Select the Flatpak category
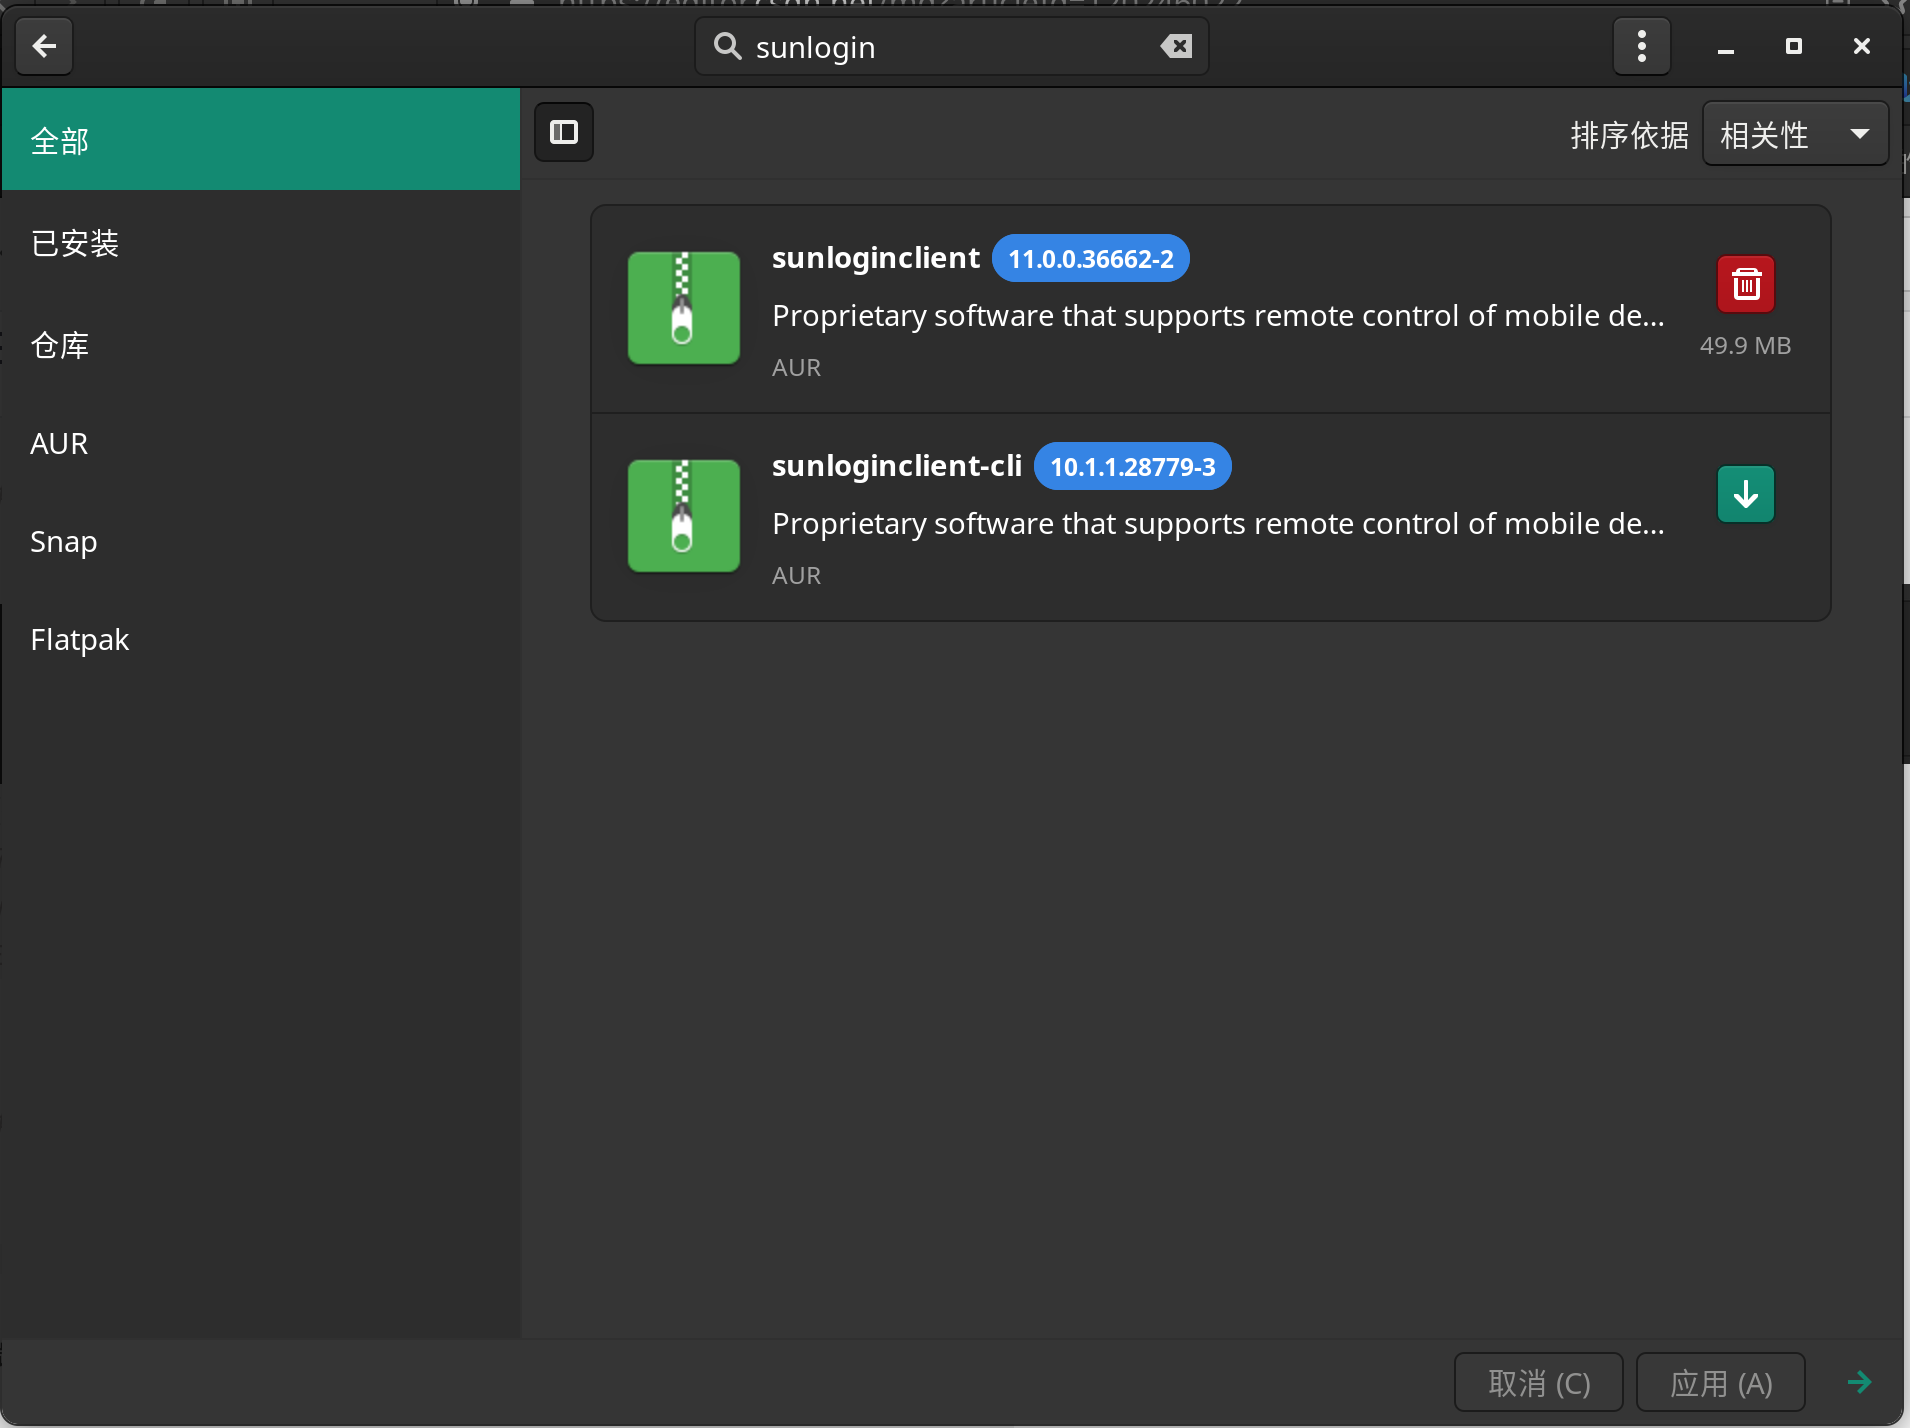 pos(261,639)
